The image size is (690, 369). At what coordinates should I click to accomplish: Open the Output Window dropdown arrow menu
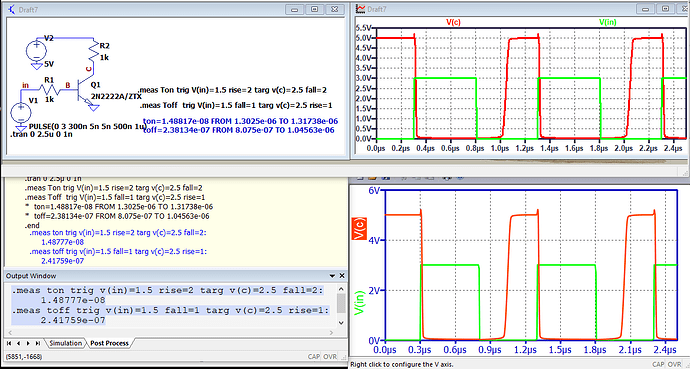pyautogui.click(x=332, y=276)
